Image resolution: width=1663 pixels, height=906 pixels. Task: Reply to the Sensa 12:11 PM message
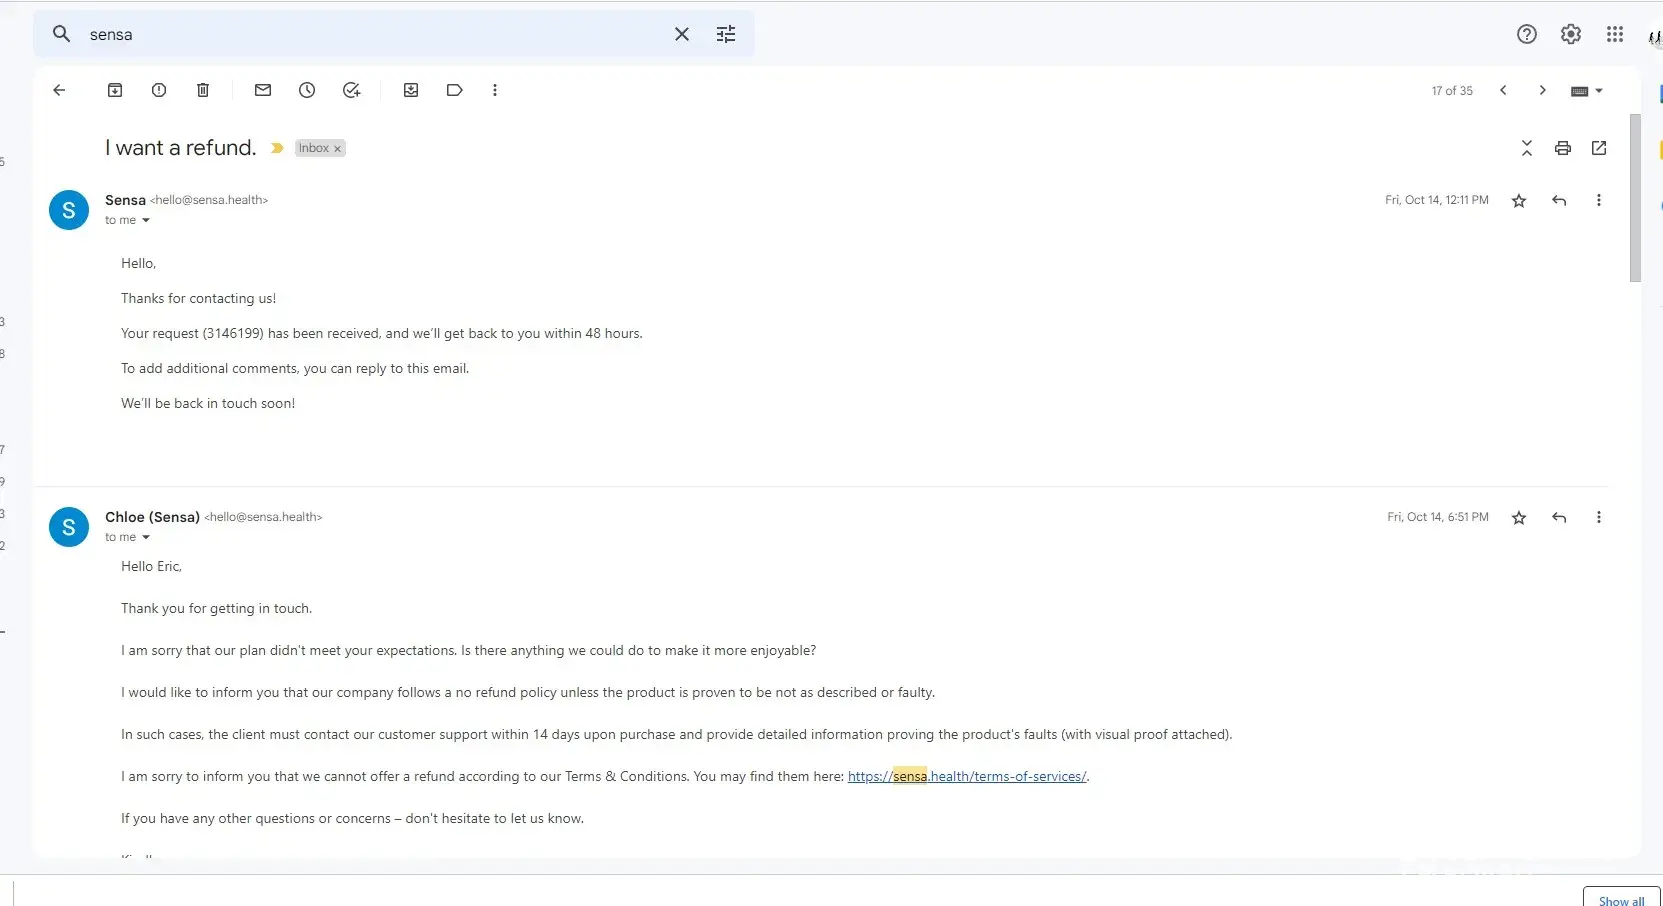click(1559, 201)
